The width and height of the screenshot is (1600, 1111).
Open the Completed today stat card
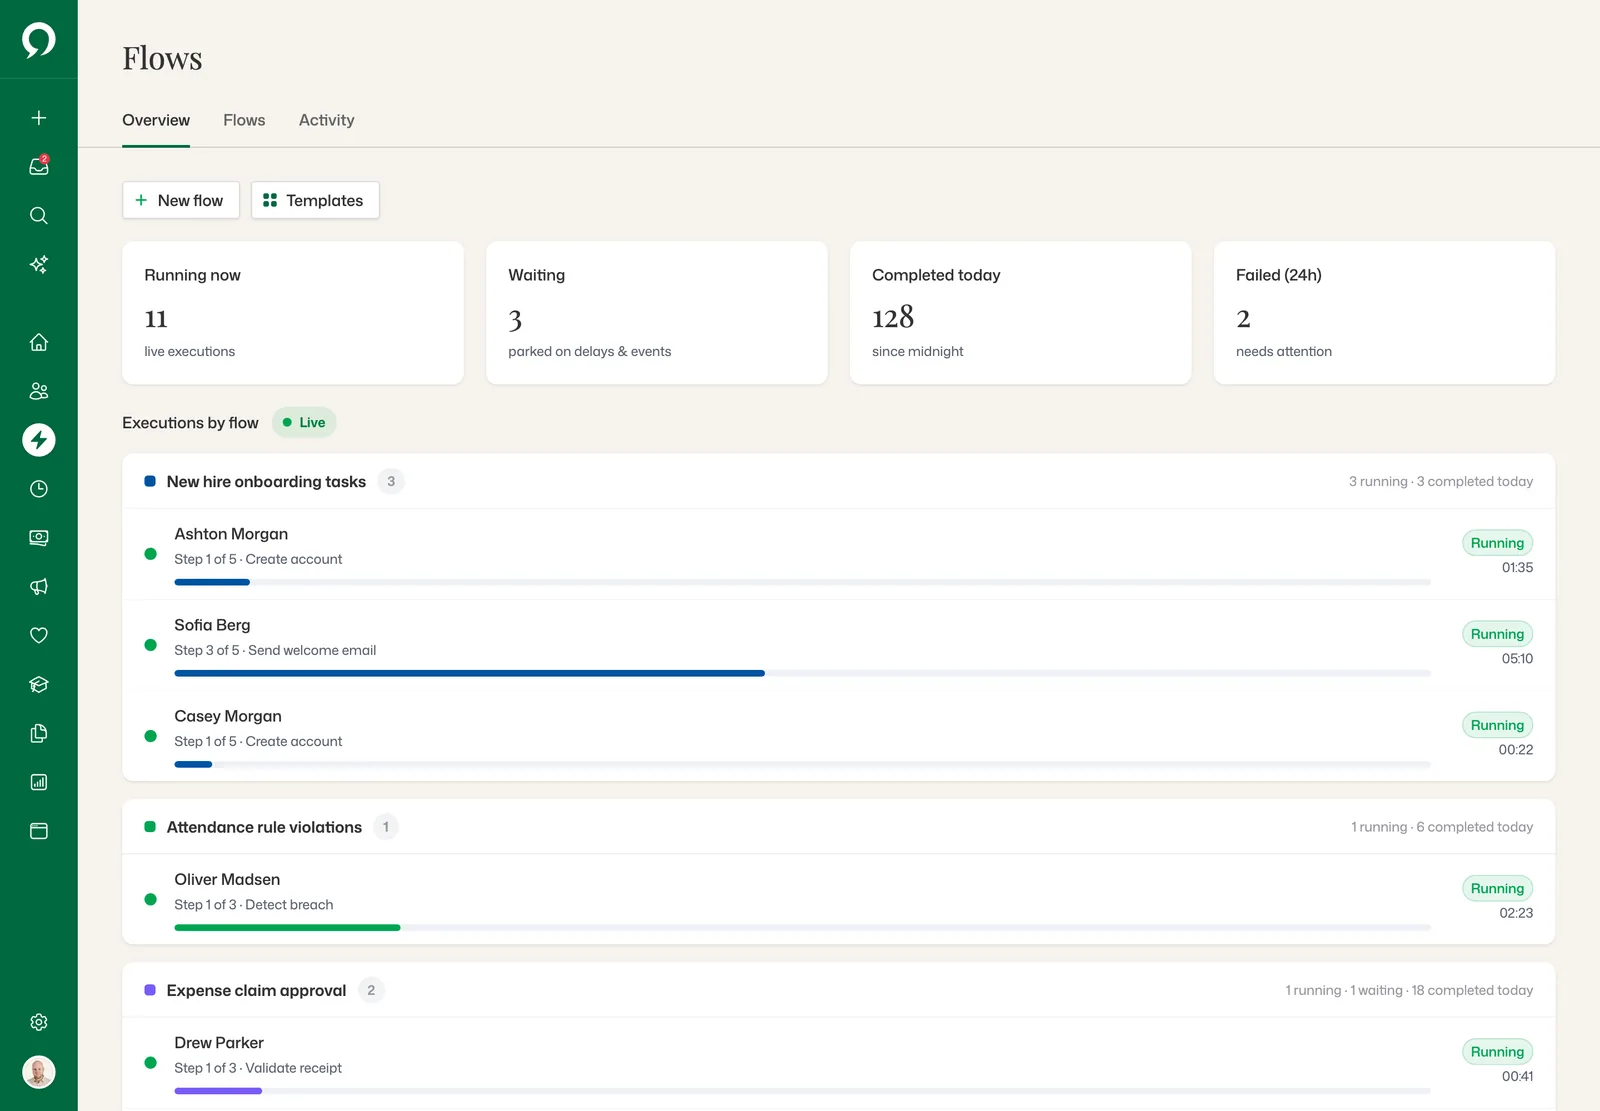1021,313
